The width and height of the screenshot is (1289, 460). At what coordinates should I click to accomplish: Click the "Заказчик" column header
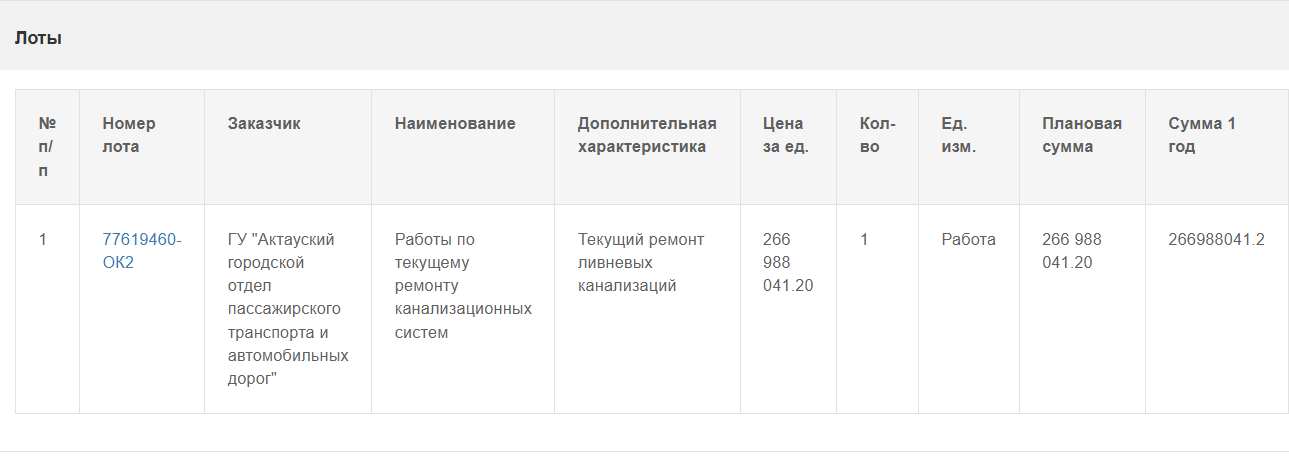click(264, 124)
